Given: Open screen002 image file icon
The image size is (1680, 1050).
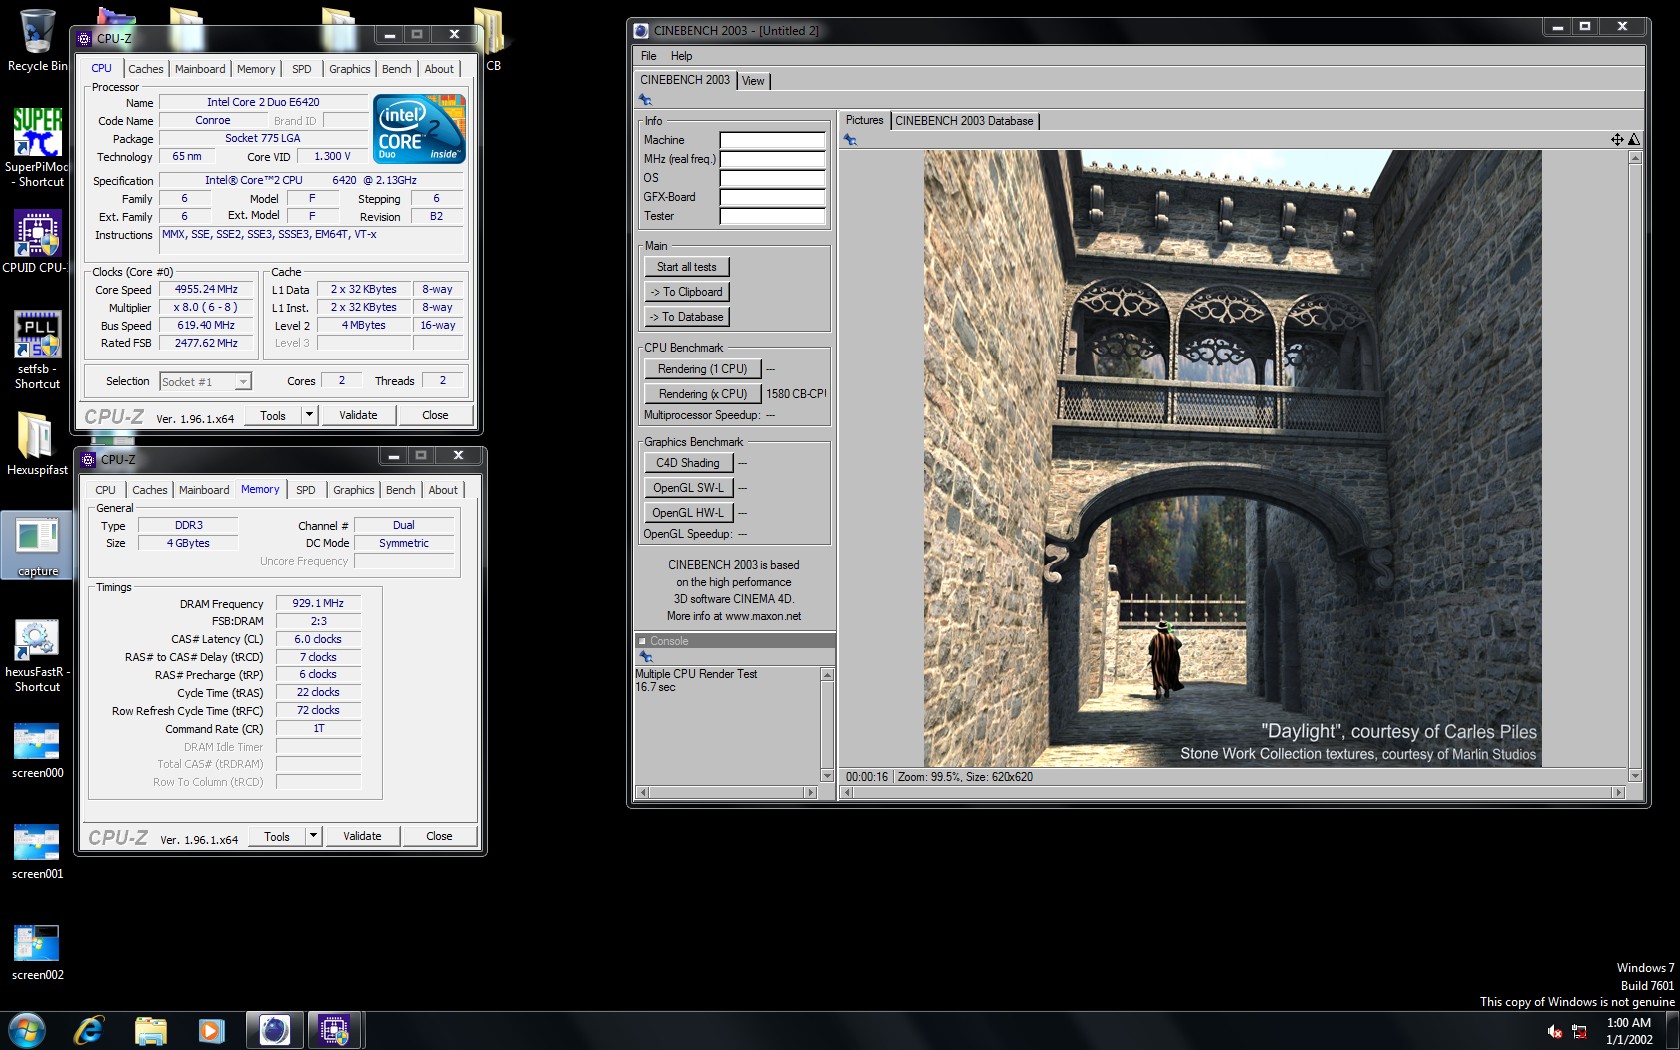Looking at the screenshot, I should coord(37,952).
